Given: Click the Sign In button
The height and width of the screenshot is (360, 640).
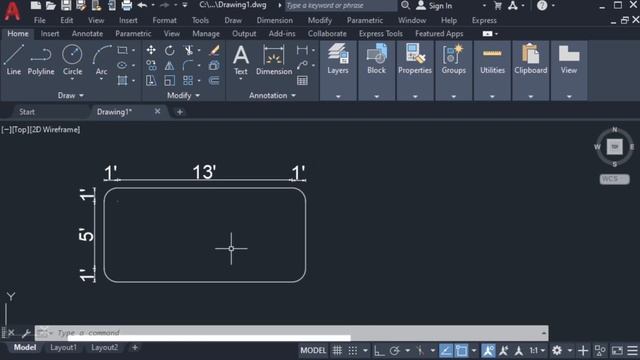Looking at the screenshot, I should click(434, 6).
